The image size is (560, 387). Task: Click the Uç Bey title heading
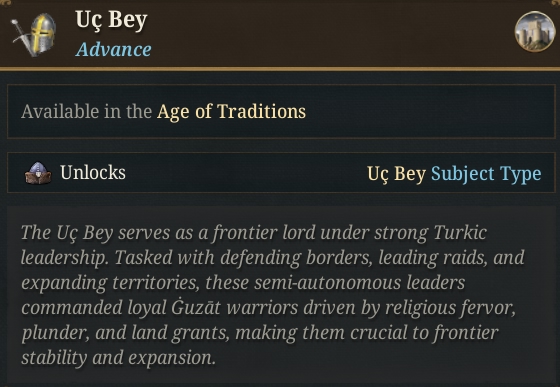(x=111, y=20)
